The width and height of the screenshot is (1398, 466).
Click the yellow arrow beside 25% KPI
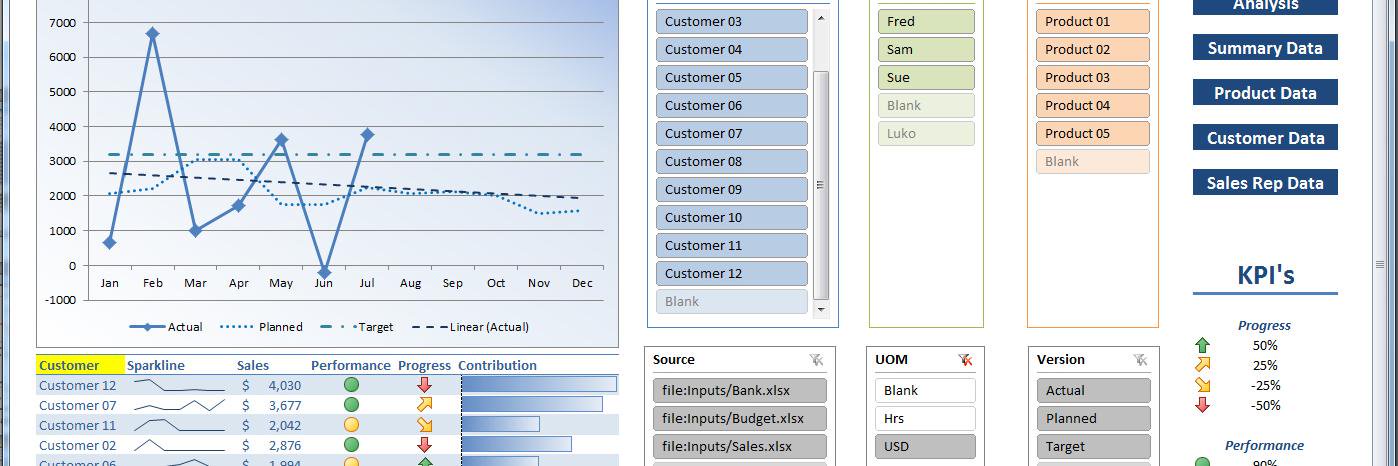click(x=1202, y=365)
